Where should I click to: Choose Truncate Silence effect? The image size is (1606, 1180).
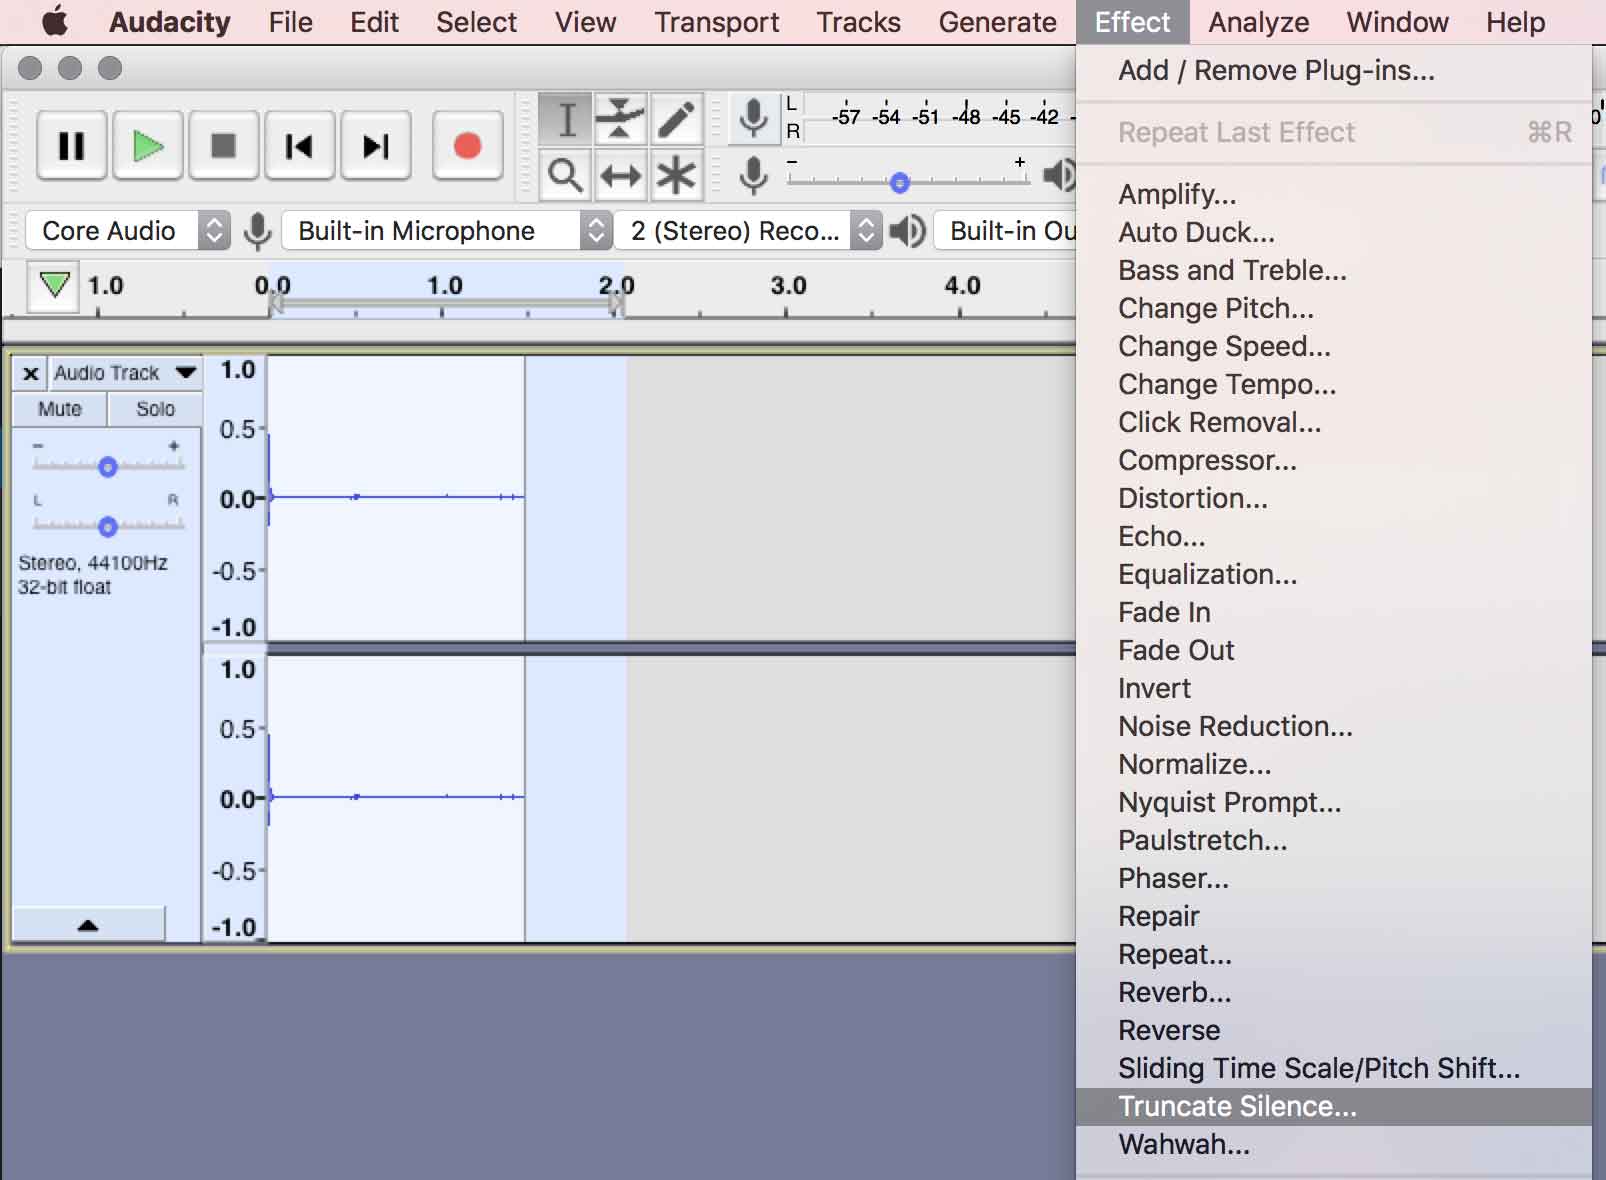coord(1334,1106)
